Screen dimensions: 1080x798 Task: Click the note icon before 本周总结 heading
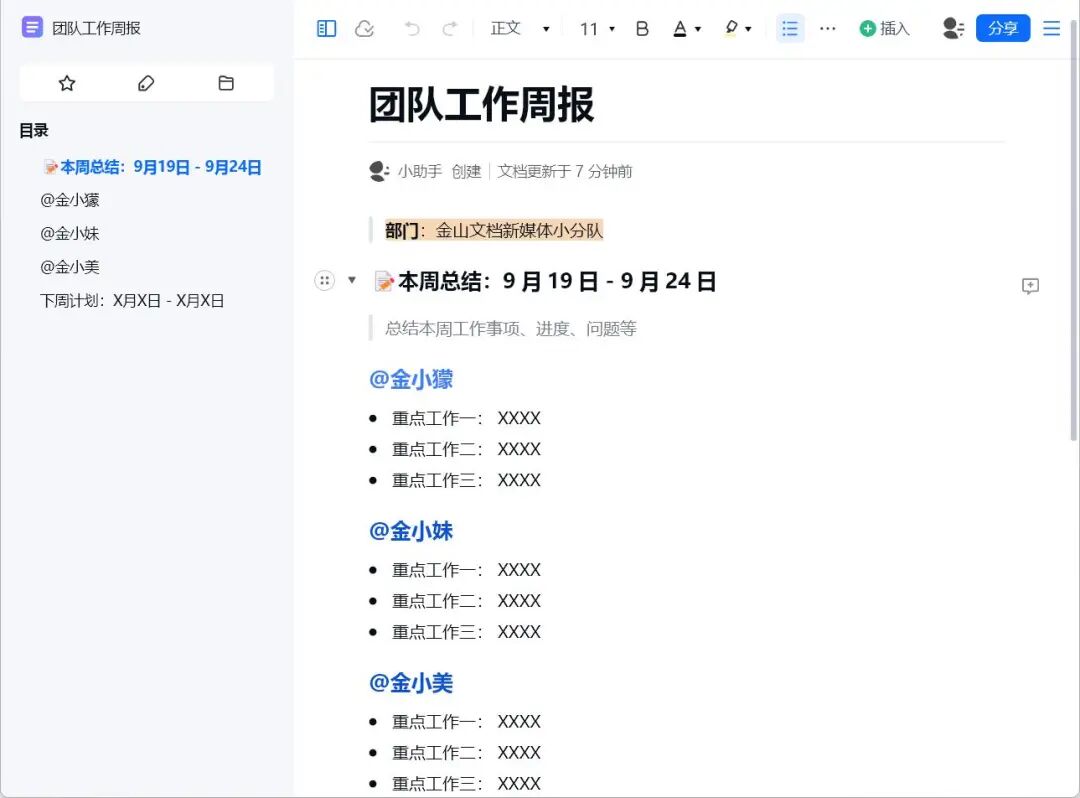(x=384, y=282)
